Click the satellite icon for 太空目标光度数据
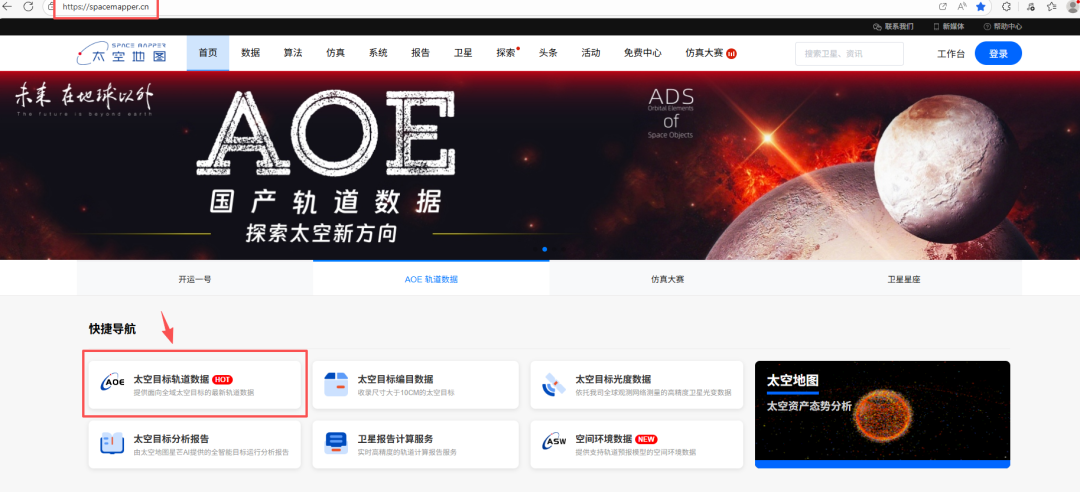This screenshot has width=1080, height=492. coord(554,384)
